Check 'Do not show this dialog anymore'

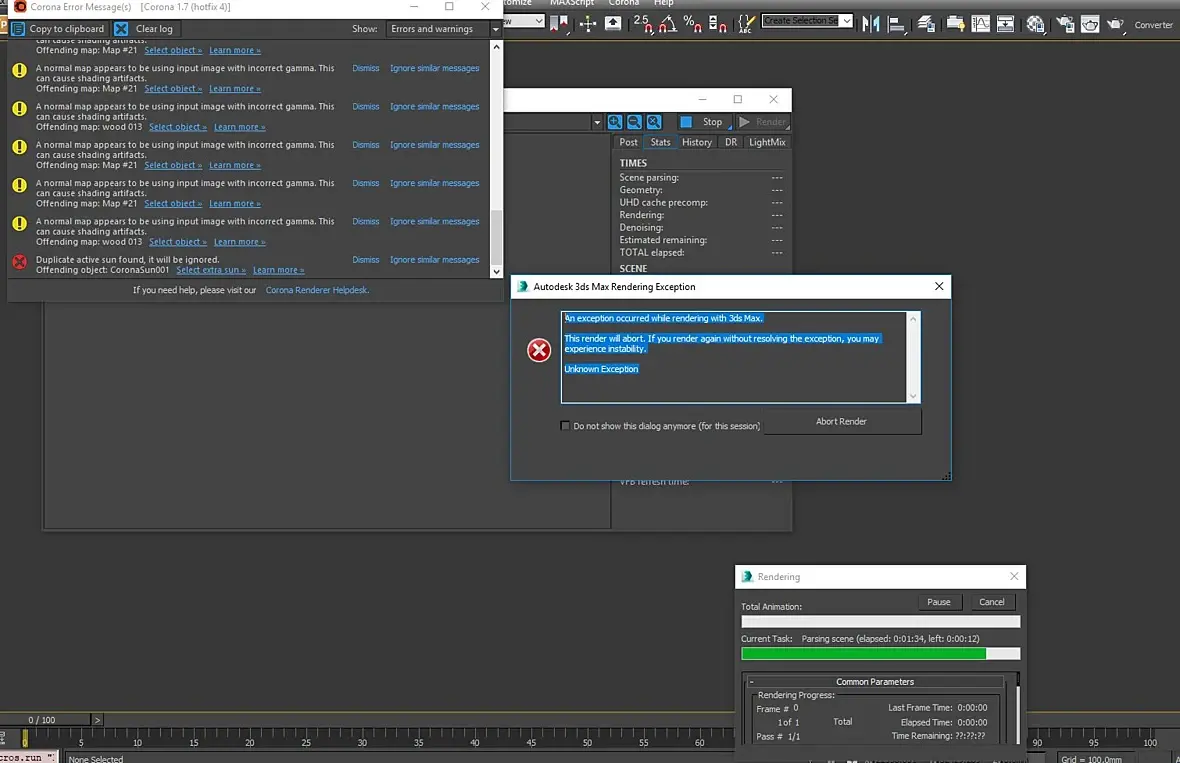click(566, 426)
